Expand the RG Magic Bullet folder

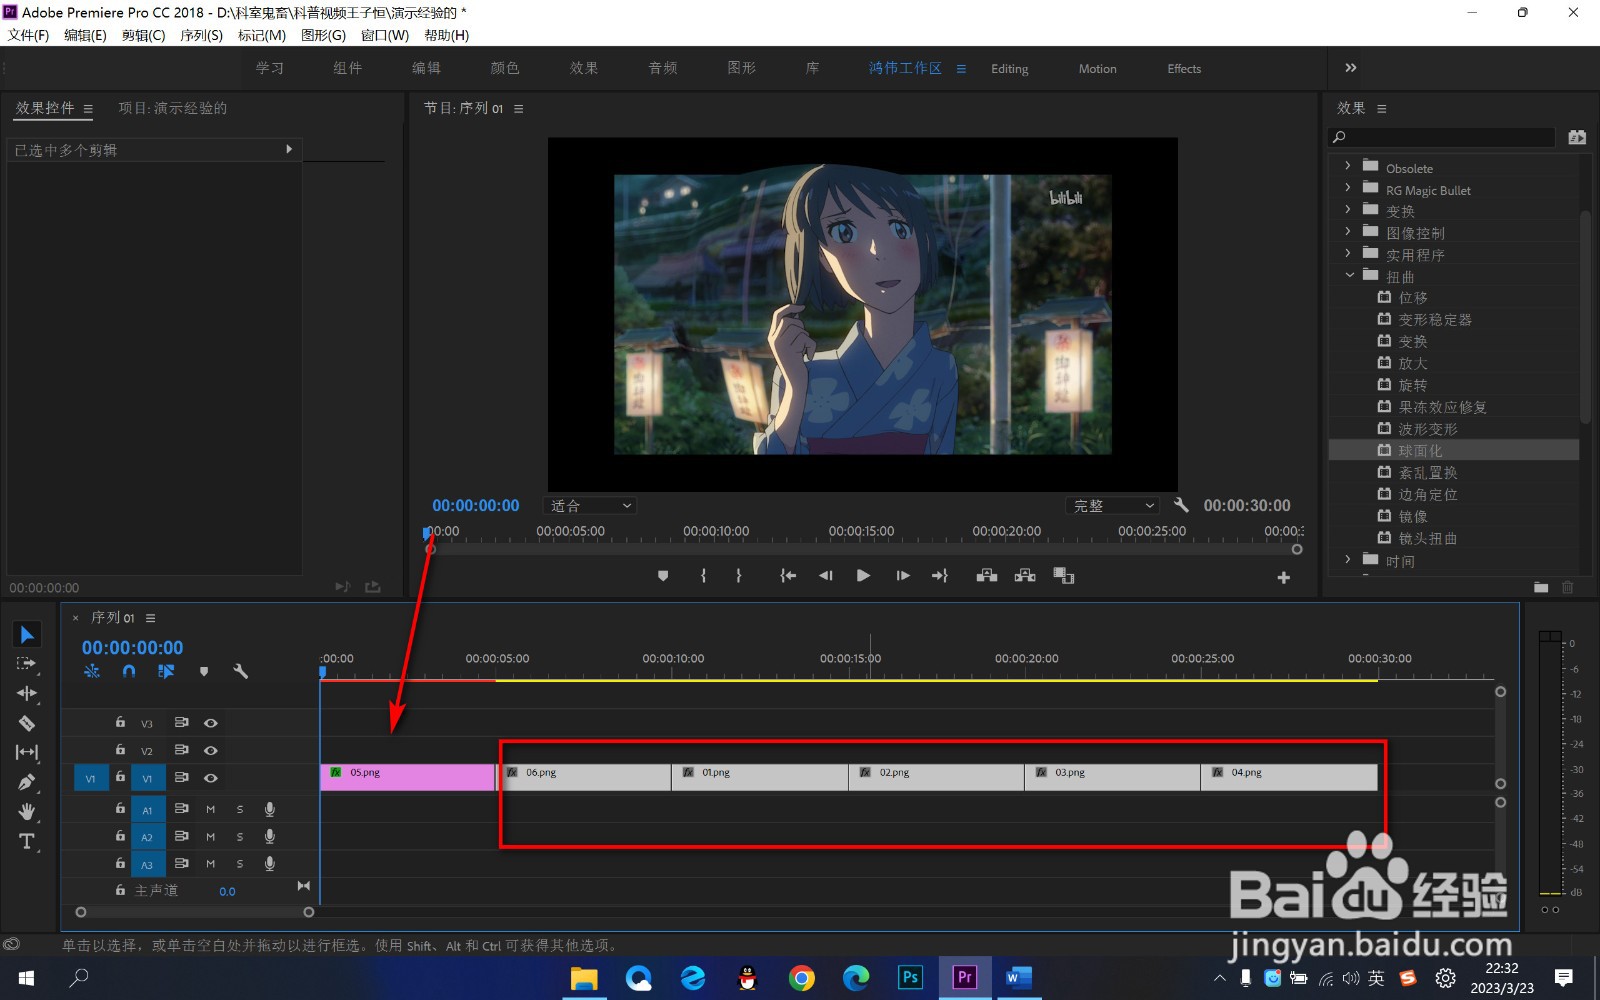click(1348, 189)
